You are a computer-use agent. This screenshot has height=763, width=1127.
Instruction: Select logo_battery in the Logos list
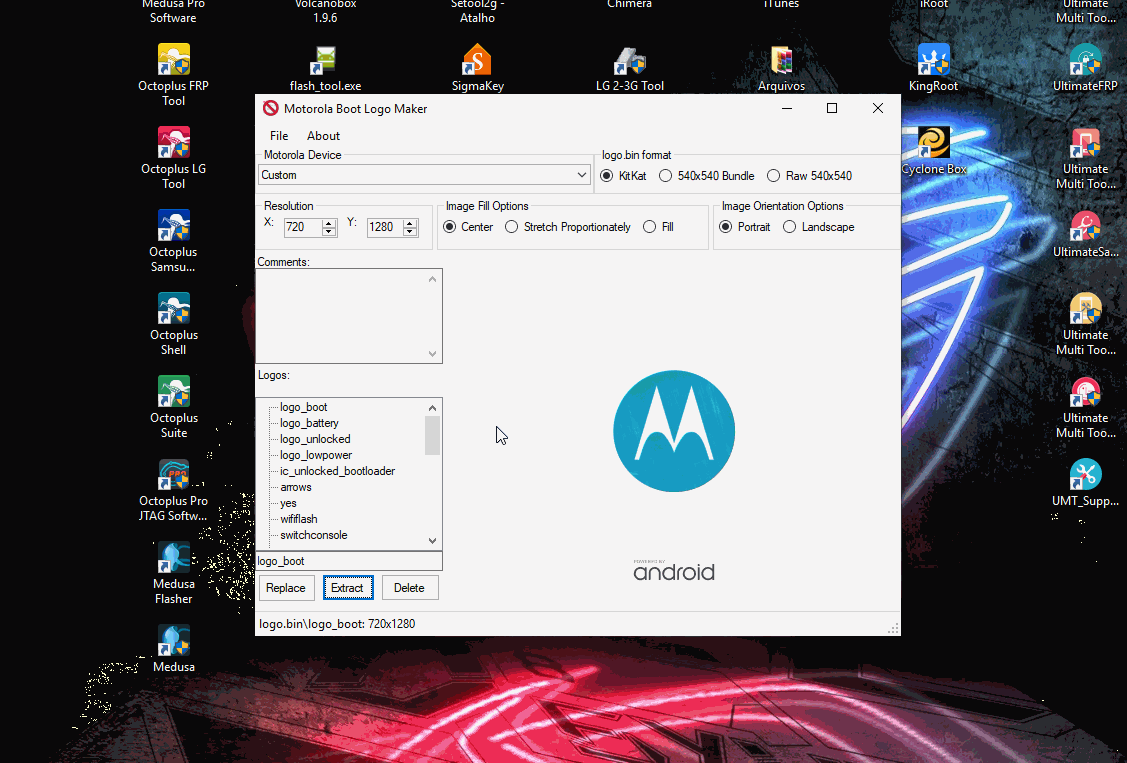[310, 423]
